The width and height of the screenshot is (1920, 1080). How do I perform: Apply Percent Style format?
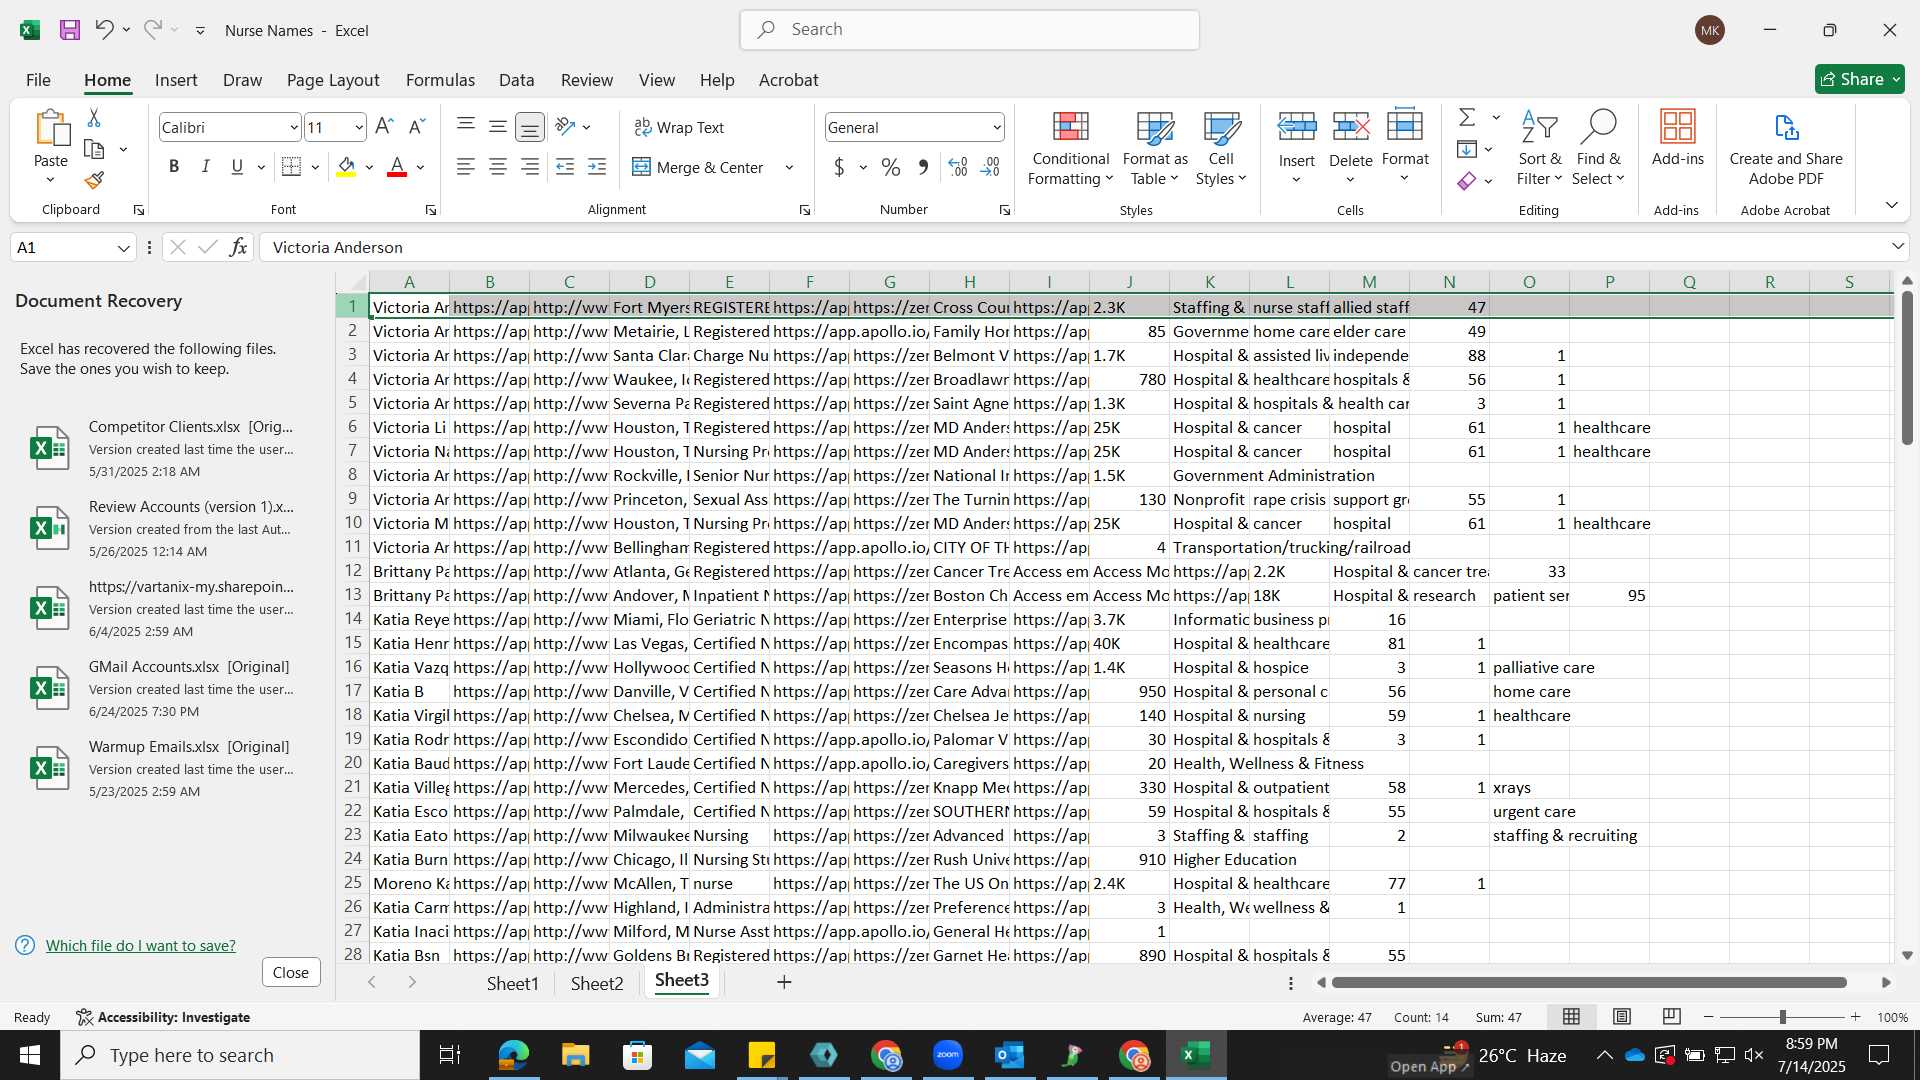click(x=890, y=167)
